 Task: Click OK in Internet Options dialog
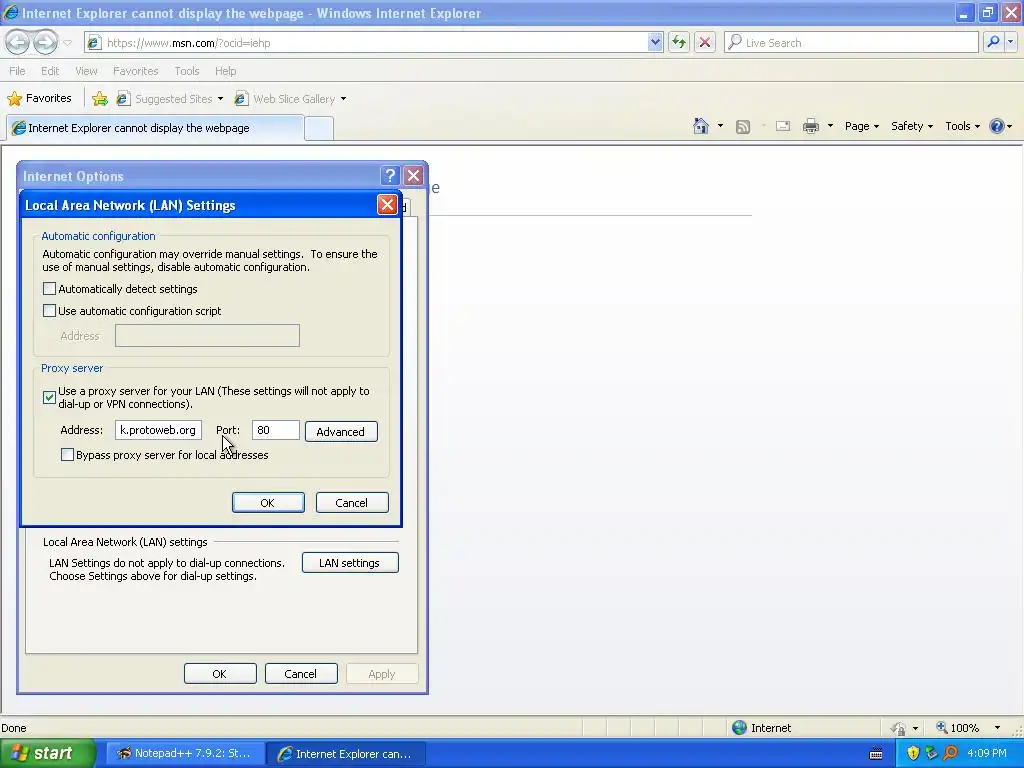(220, 674)
